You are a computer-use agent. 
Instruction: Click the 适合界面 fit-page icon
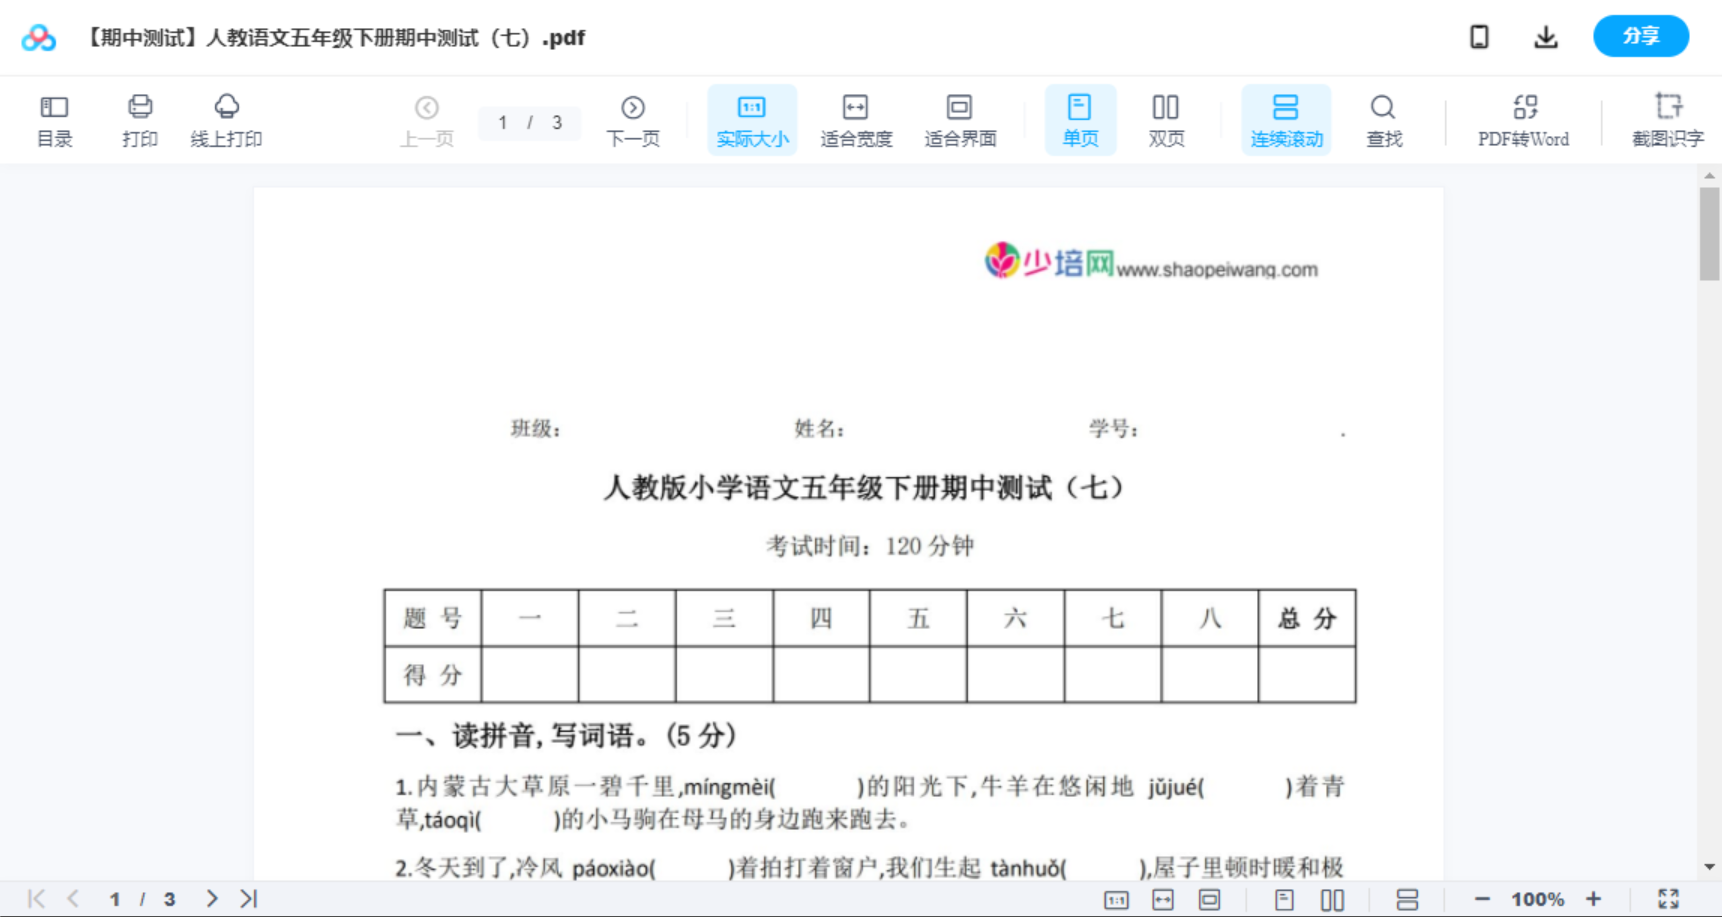(x=959, y=119)
